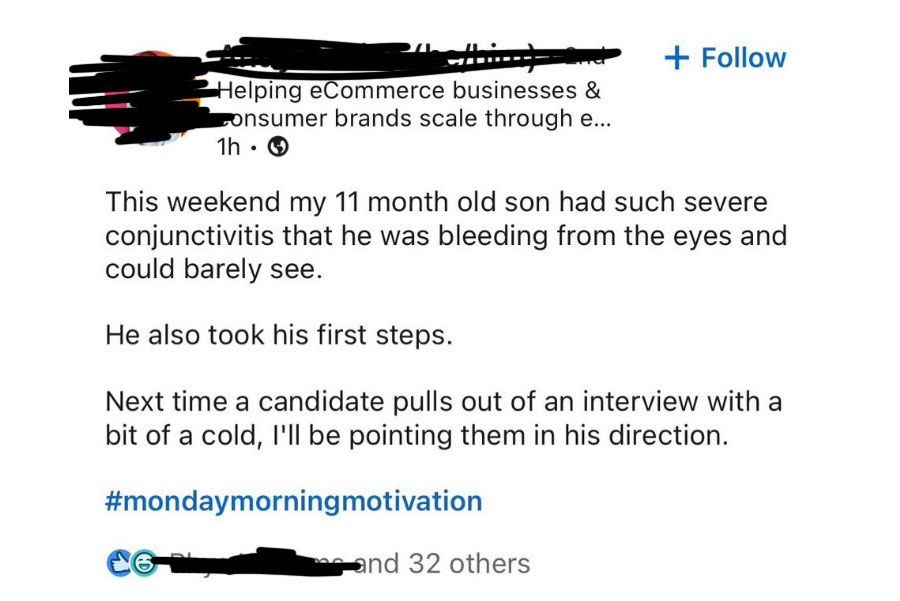Viewport: 900px width, 601px height.
Task: Click the line starting "Next time a candidate"
Action: 443,403
